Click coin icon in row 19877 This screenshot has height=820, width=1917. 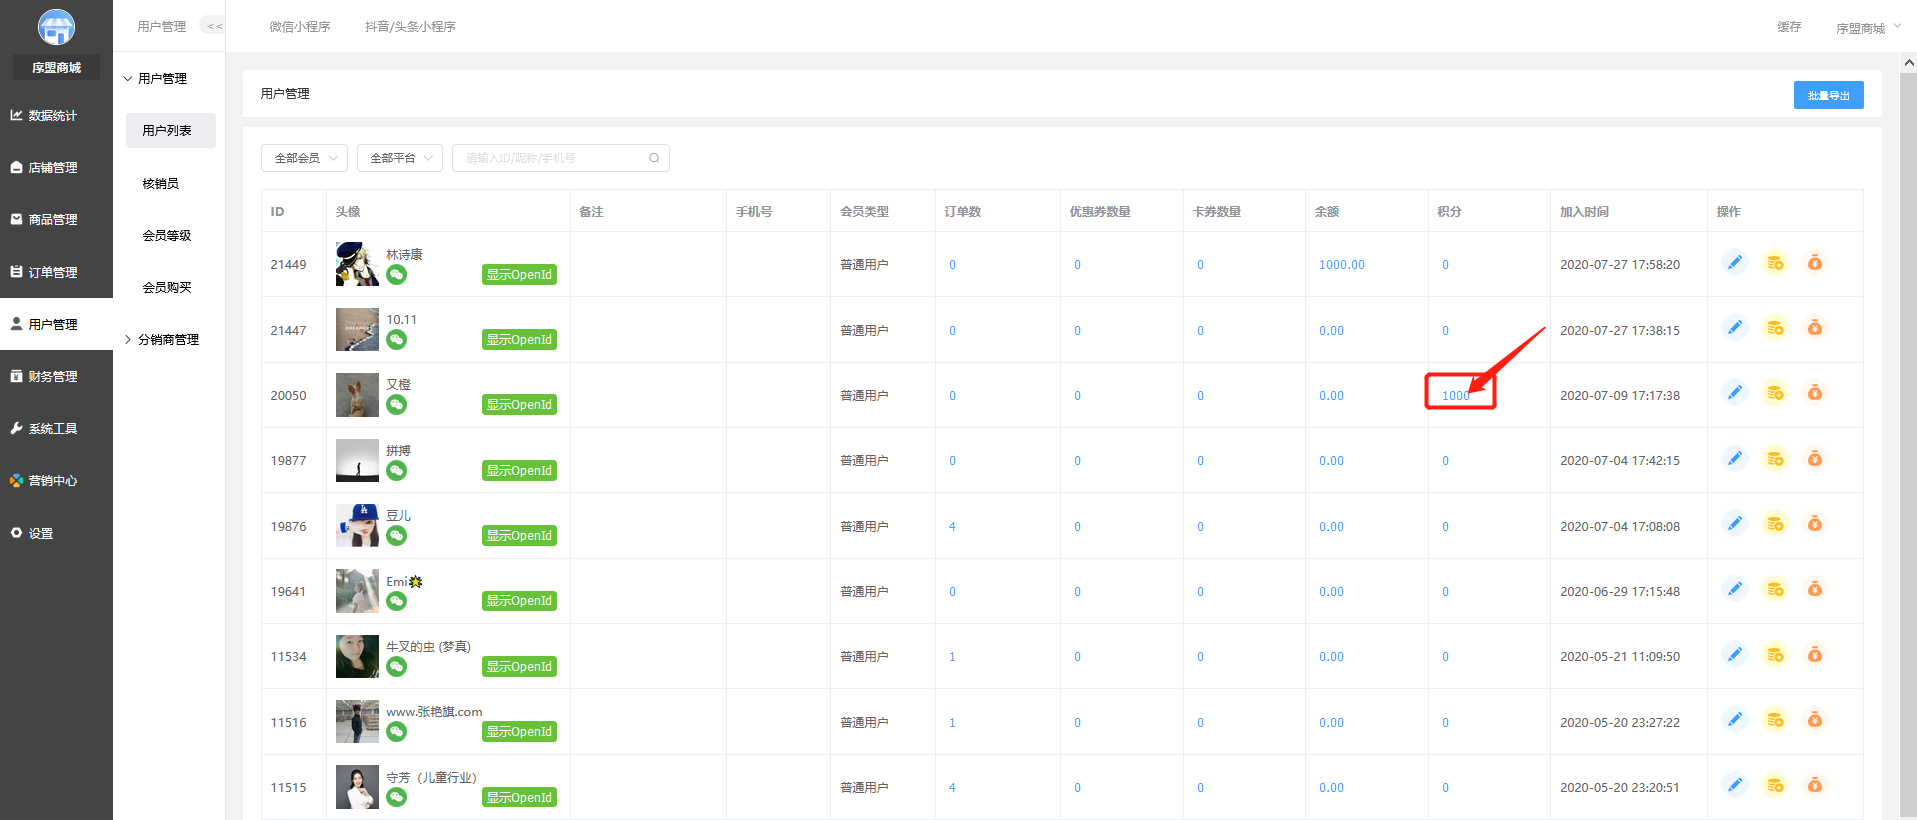tap(1775, 459)
